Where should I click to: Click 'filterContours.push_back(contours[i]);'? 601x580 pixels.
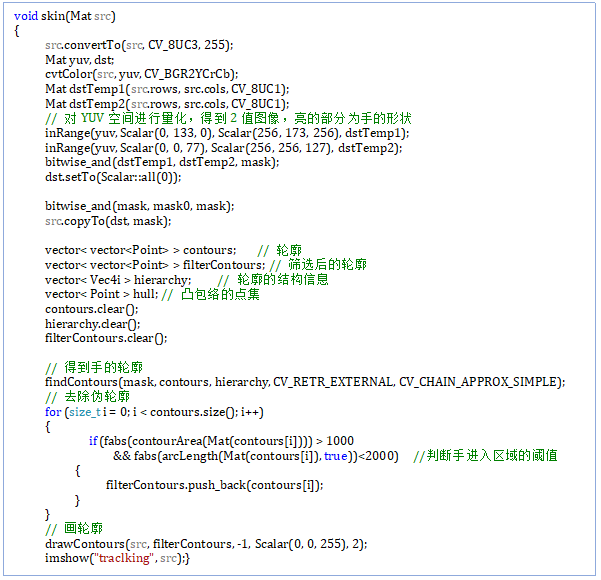point(215,486)
